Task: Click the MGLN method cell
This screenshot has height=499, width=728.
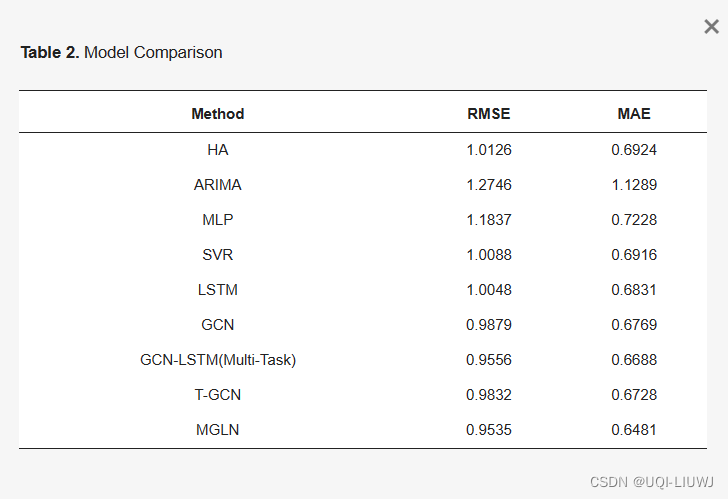Action: click(x=218, y=430)
